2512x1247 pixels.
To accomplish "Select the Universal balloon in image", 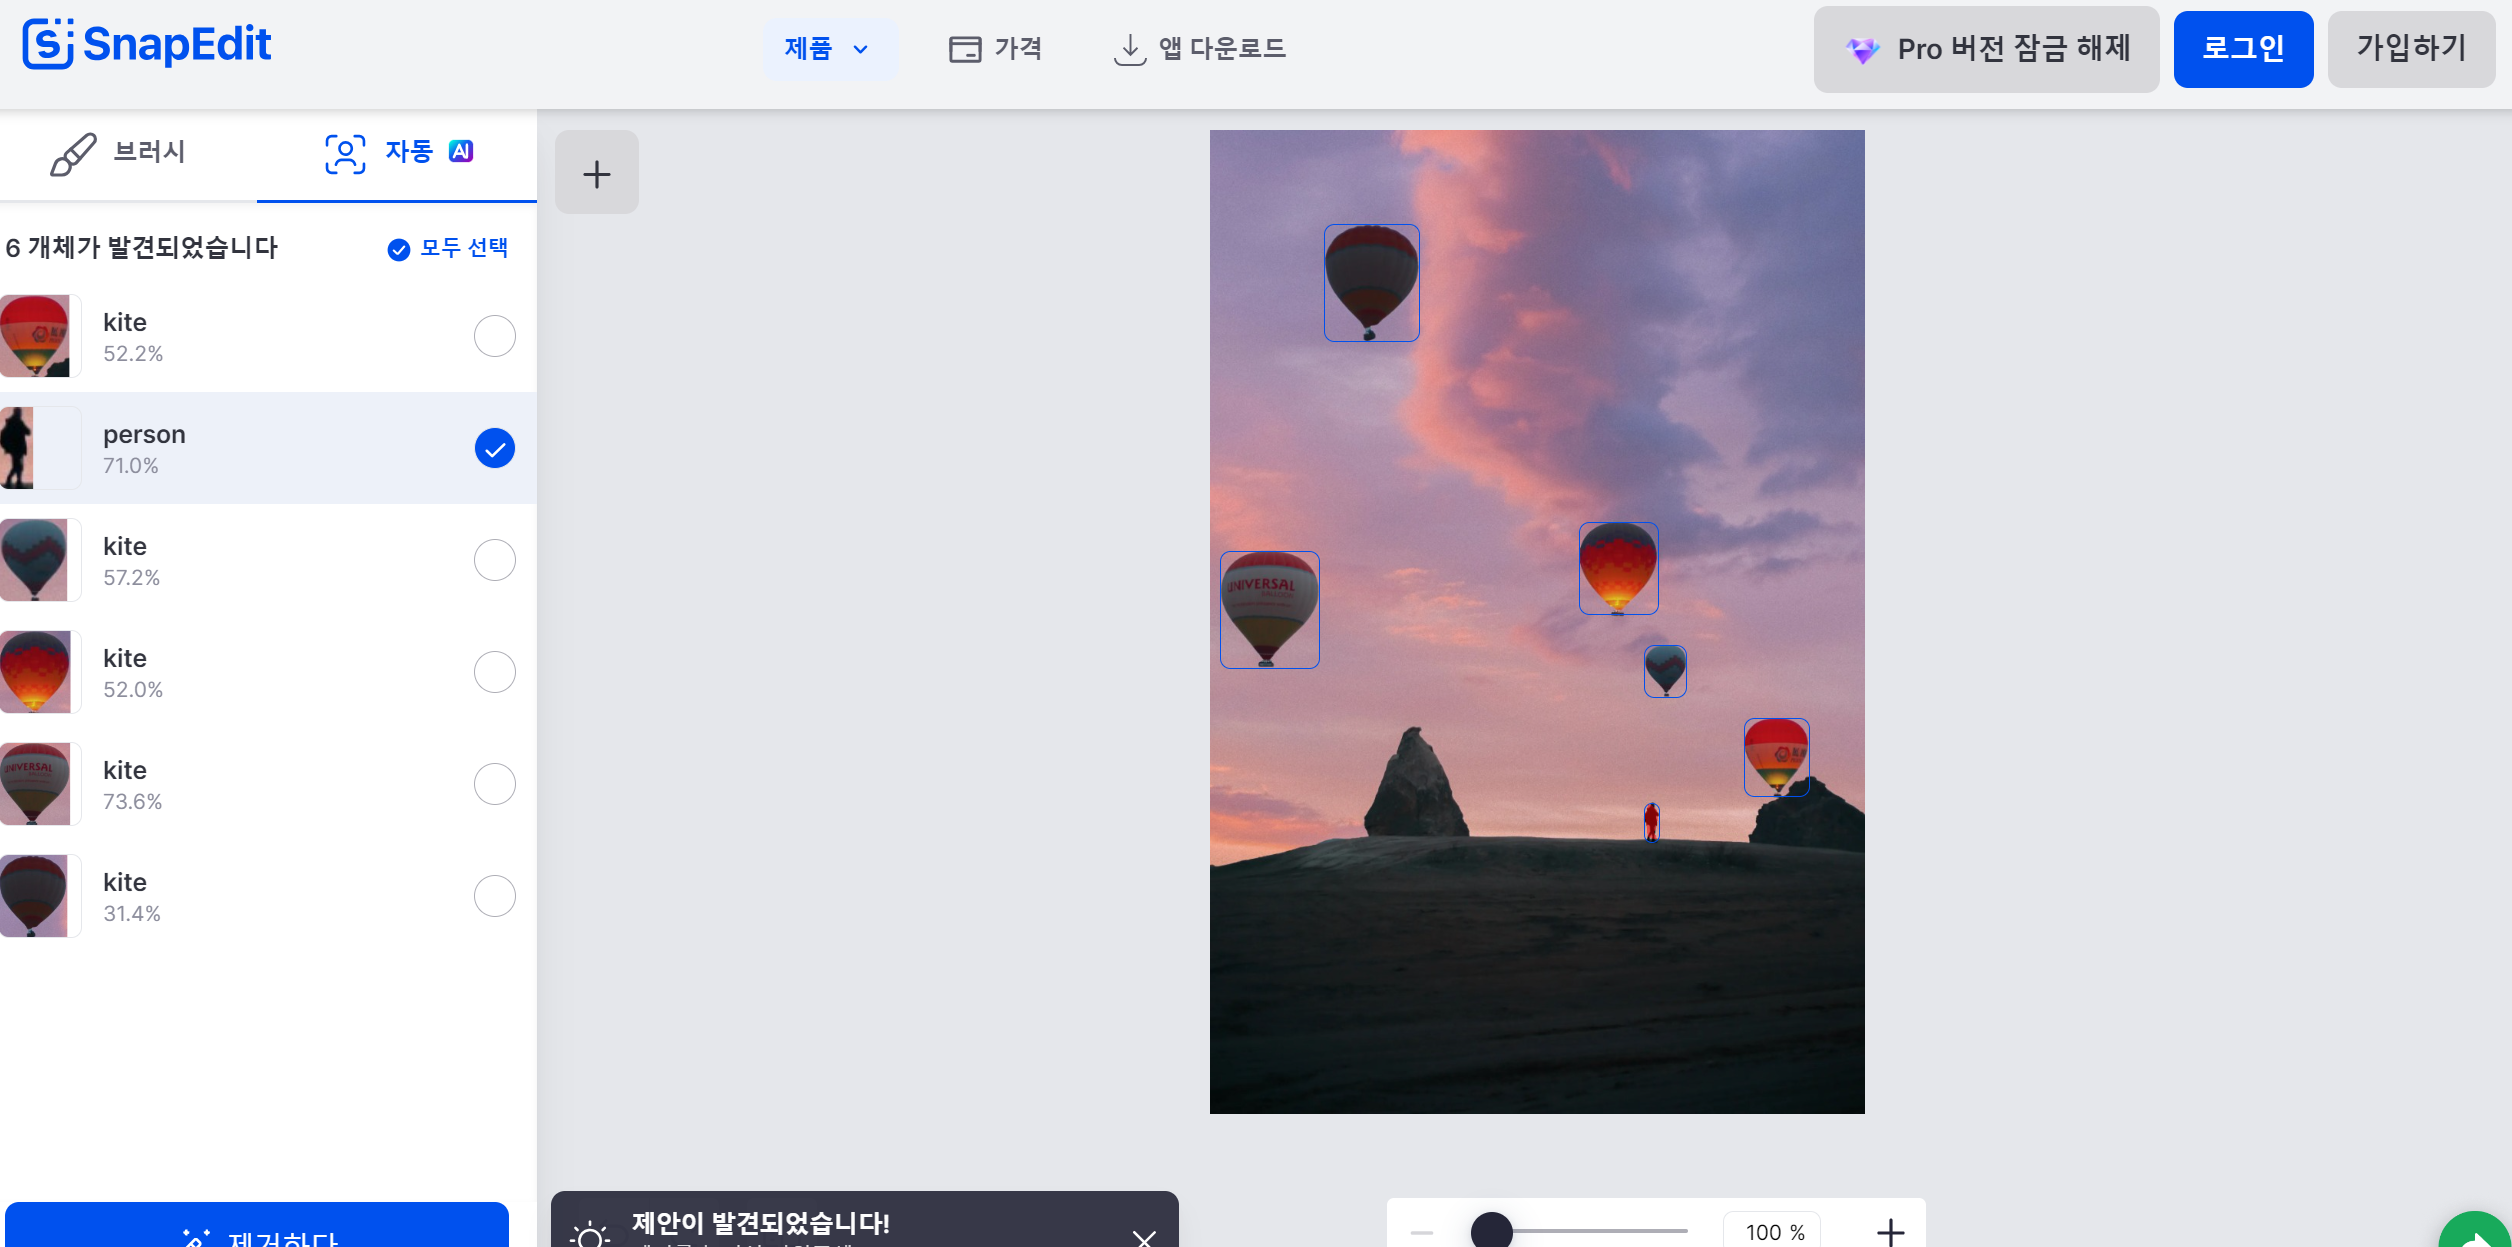I will coord(1269,610).
